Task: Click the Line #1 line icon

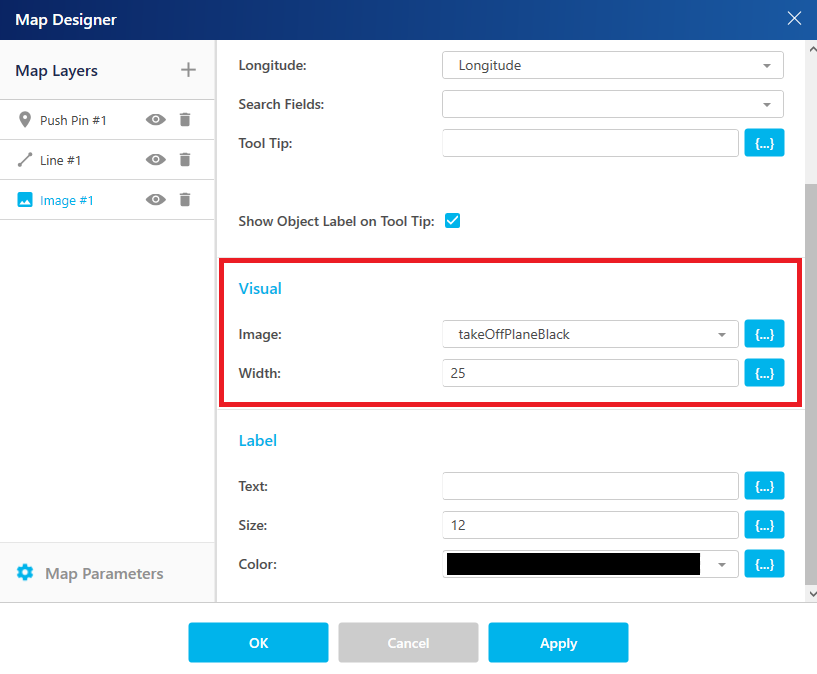Action: (x=24, y=160)
